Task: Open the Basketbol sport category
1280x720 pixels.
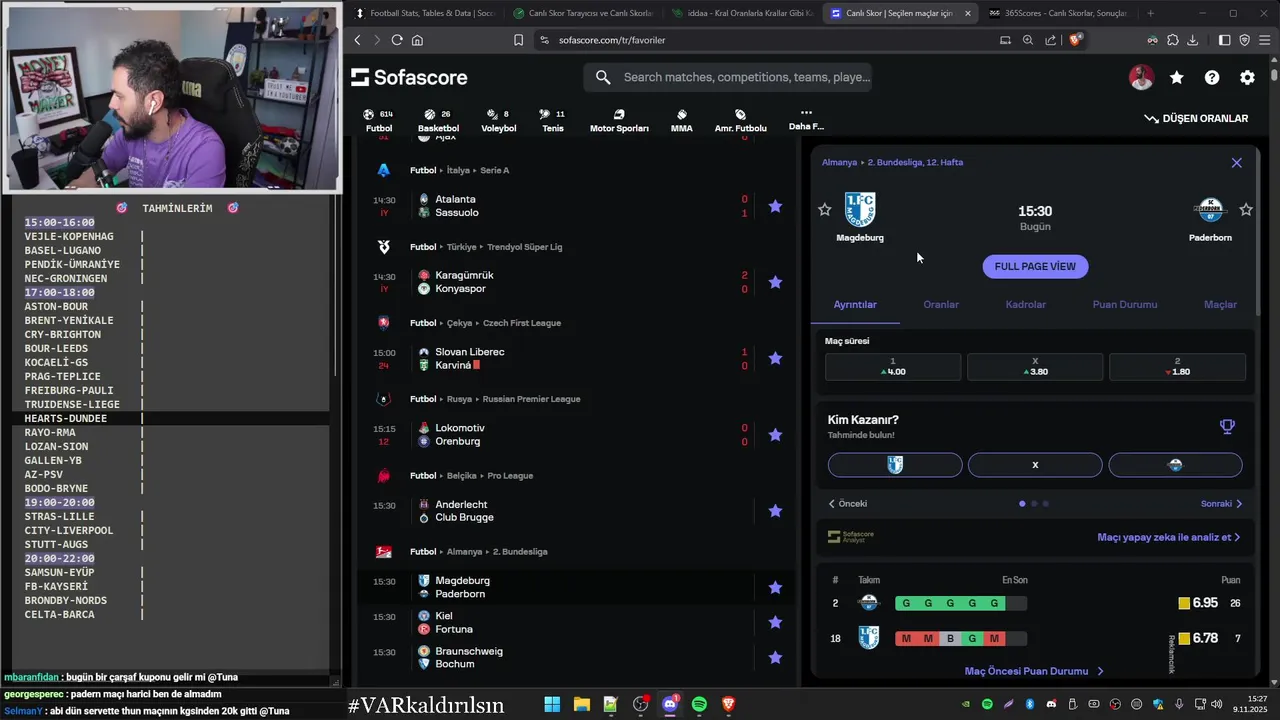Action: click(438, 121)
